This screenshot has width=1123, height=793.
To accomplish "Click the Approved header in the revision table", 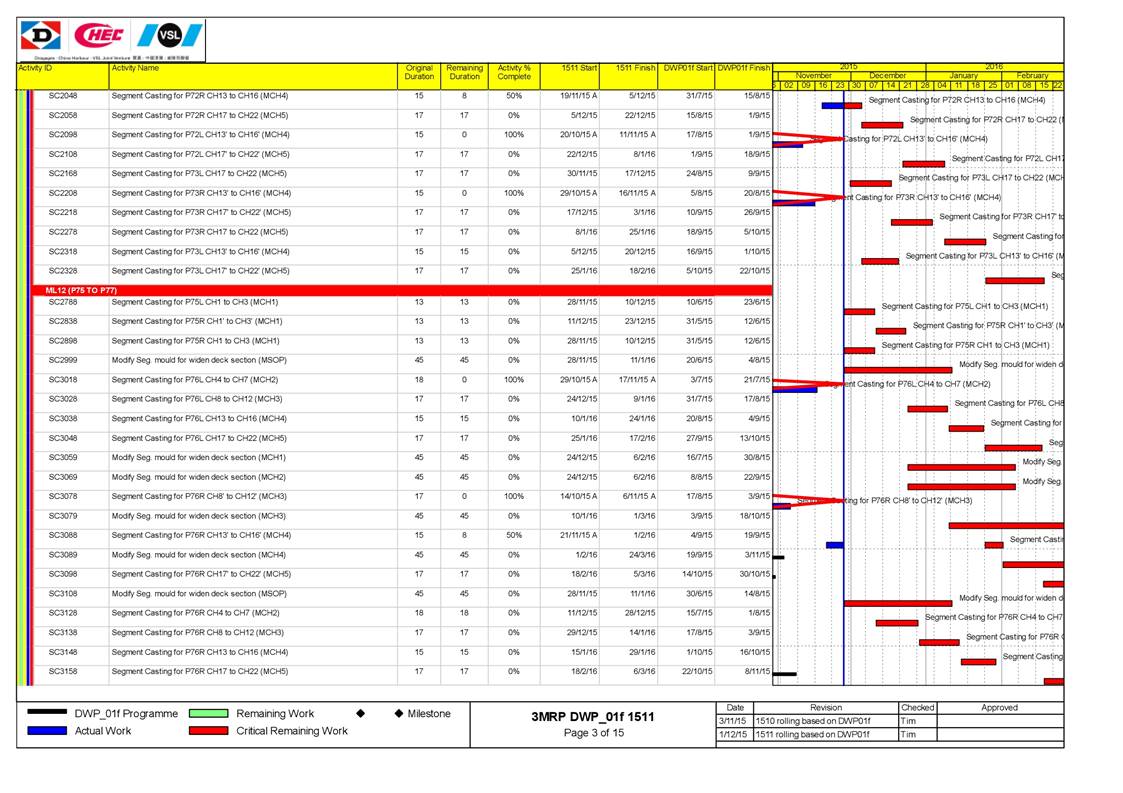I will click(x=999, y=708).
